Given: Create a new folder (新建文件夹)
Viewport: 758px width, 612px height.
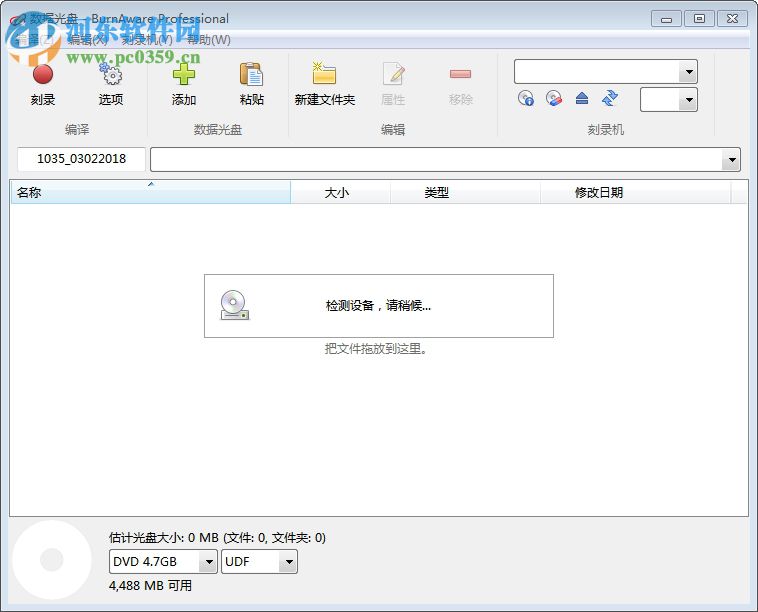Looking at the screenshot, I should [324, 85].
